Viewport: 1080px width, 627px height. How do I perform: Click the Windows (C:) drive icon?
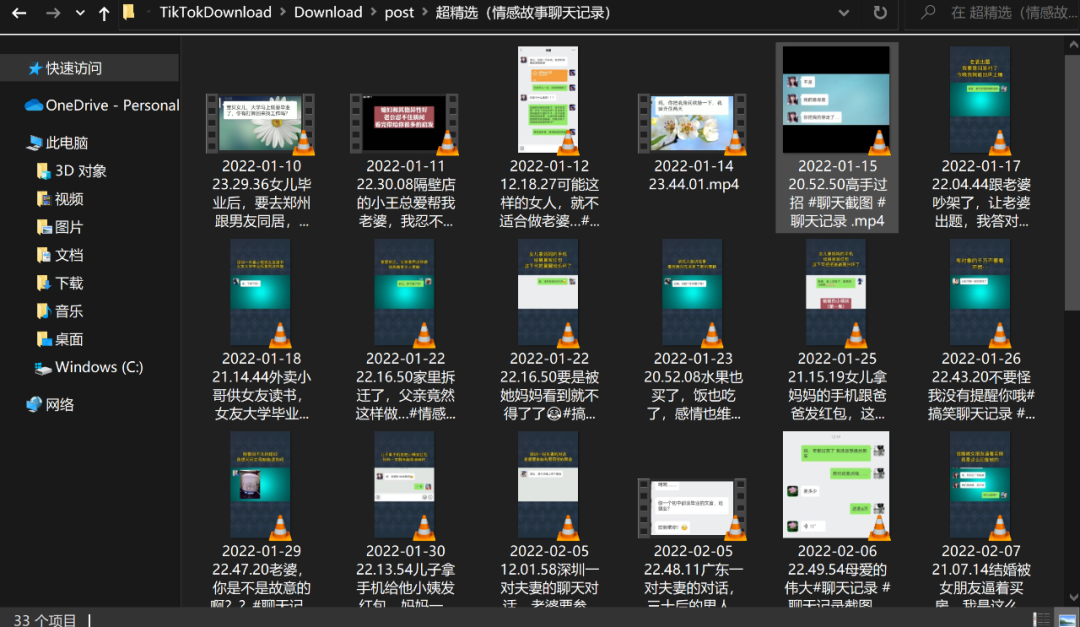point(43,368)
